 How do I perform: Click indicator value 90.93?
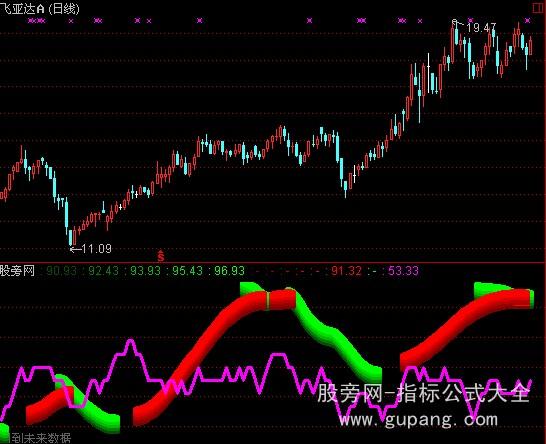(61, 271)
